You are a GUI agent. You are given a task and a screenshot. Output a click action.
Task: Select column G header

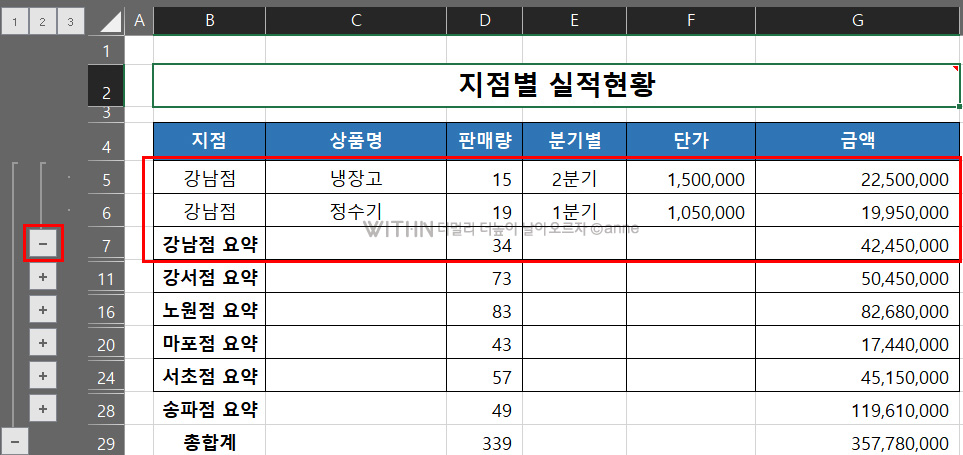click(x=858, y=21)
